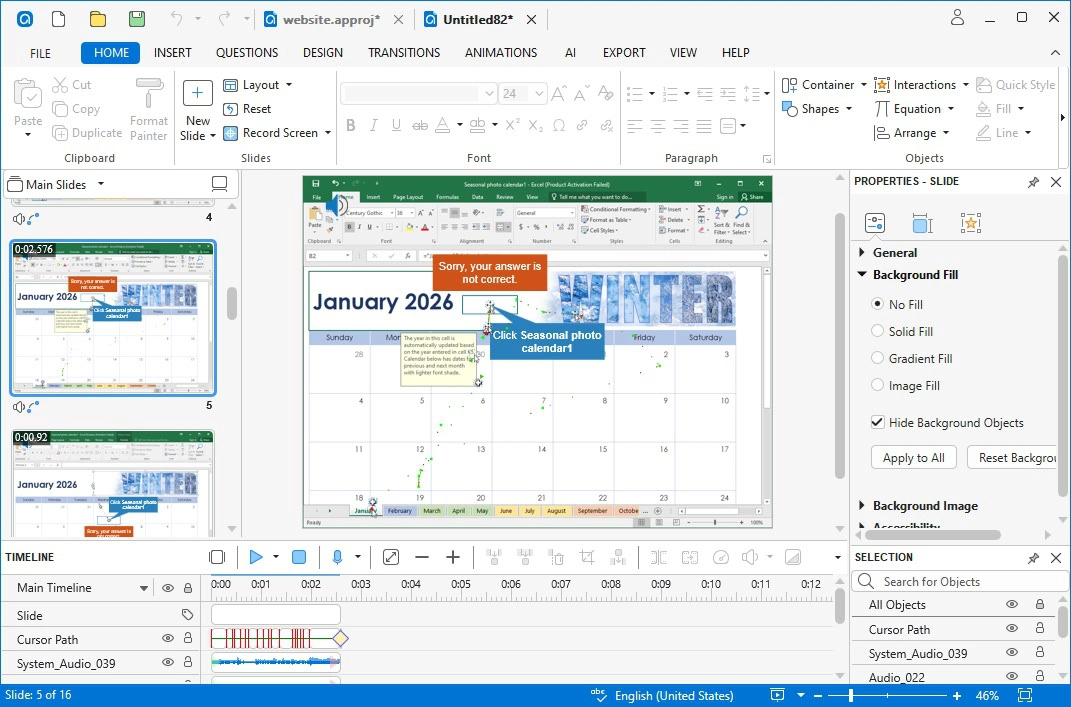Click the record audio microphone icon
The image size is (1071, 707).
337,557
